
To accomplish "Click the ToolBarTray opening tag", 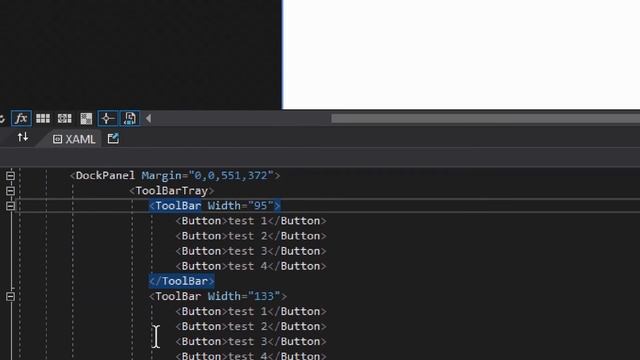I will click(x=171, y=191).
